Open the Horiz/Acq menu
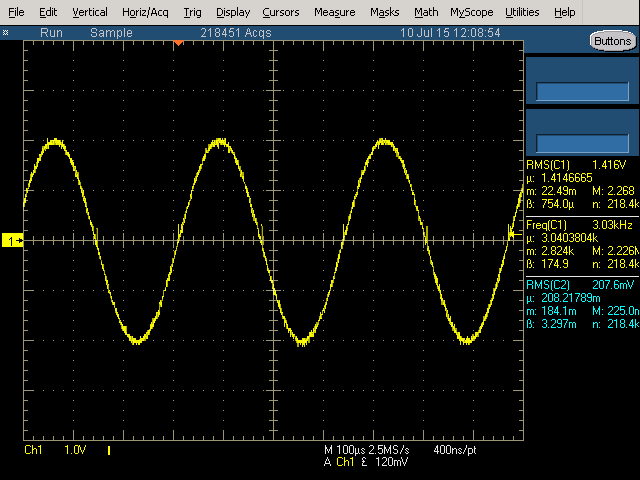640x480 pixels. (147, 12)
